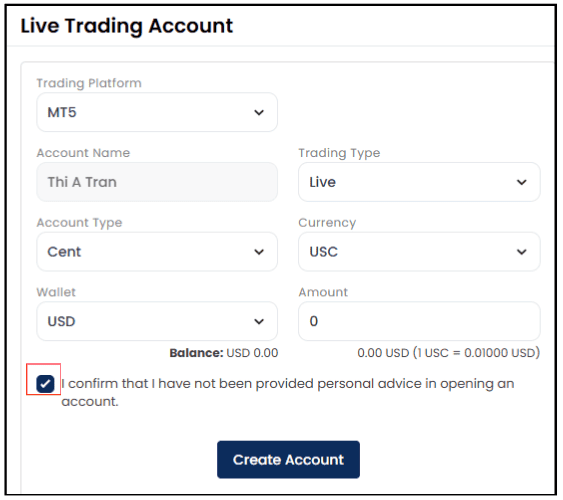Open the MT5 trading platform dropdown
The width and height of the screenshot is (563, 500).
point(157,112)
